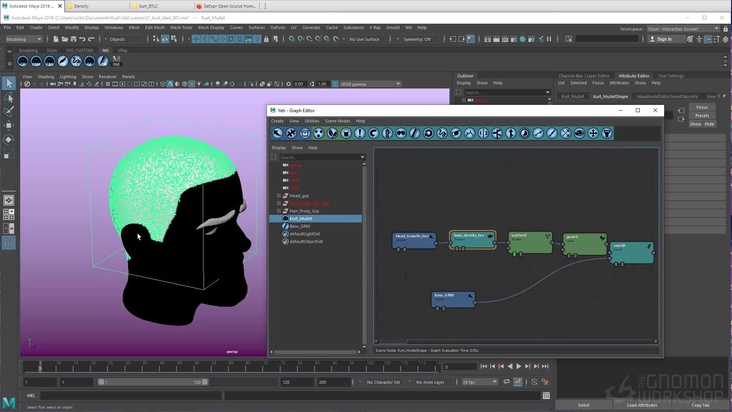The image size is (732, 412).
Task: Switch to the Attribute Editor tab
Action: [x=634, y=75]
